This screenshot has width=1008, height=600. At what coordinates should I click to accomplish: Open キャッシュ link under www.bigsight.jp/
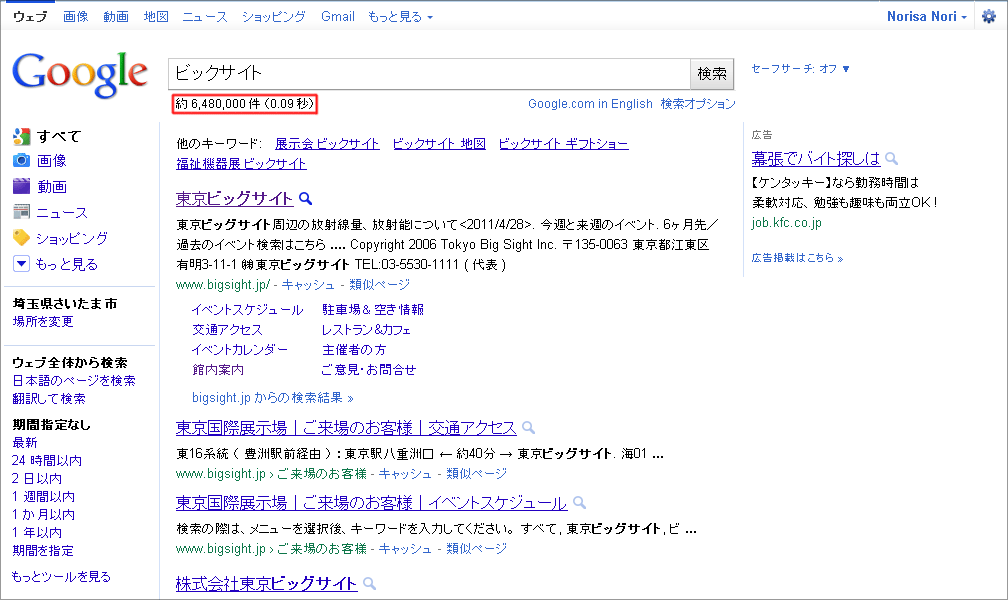308,284
